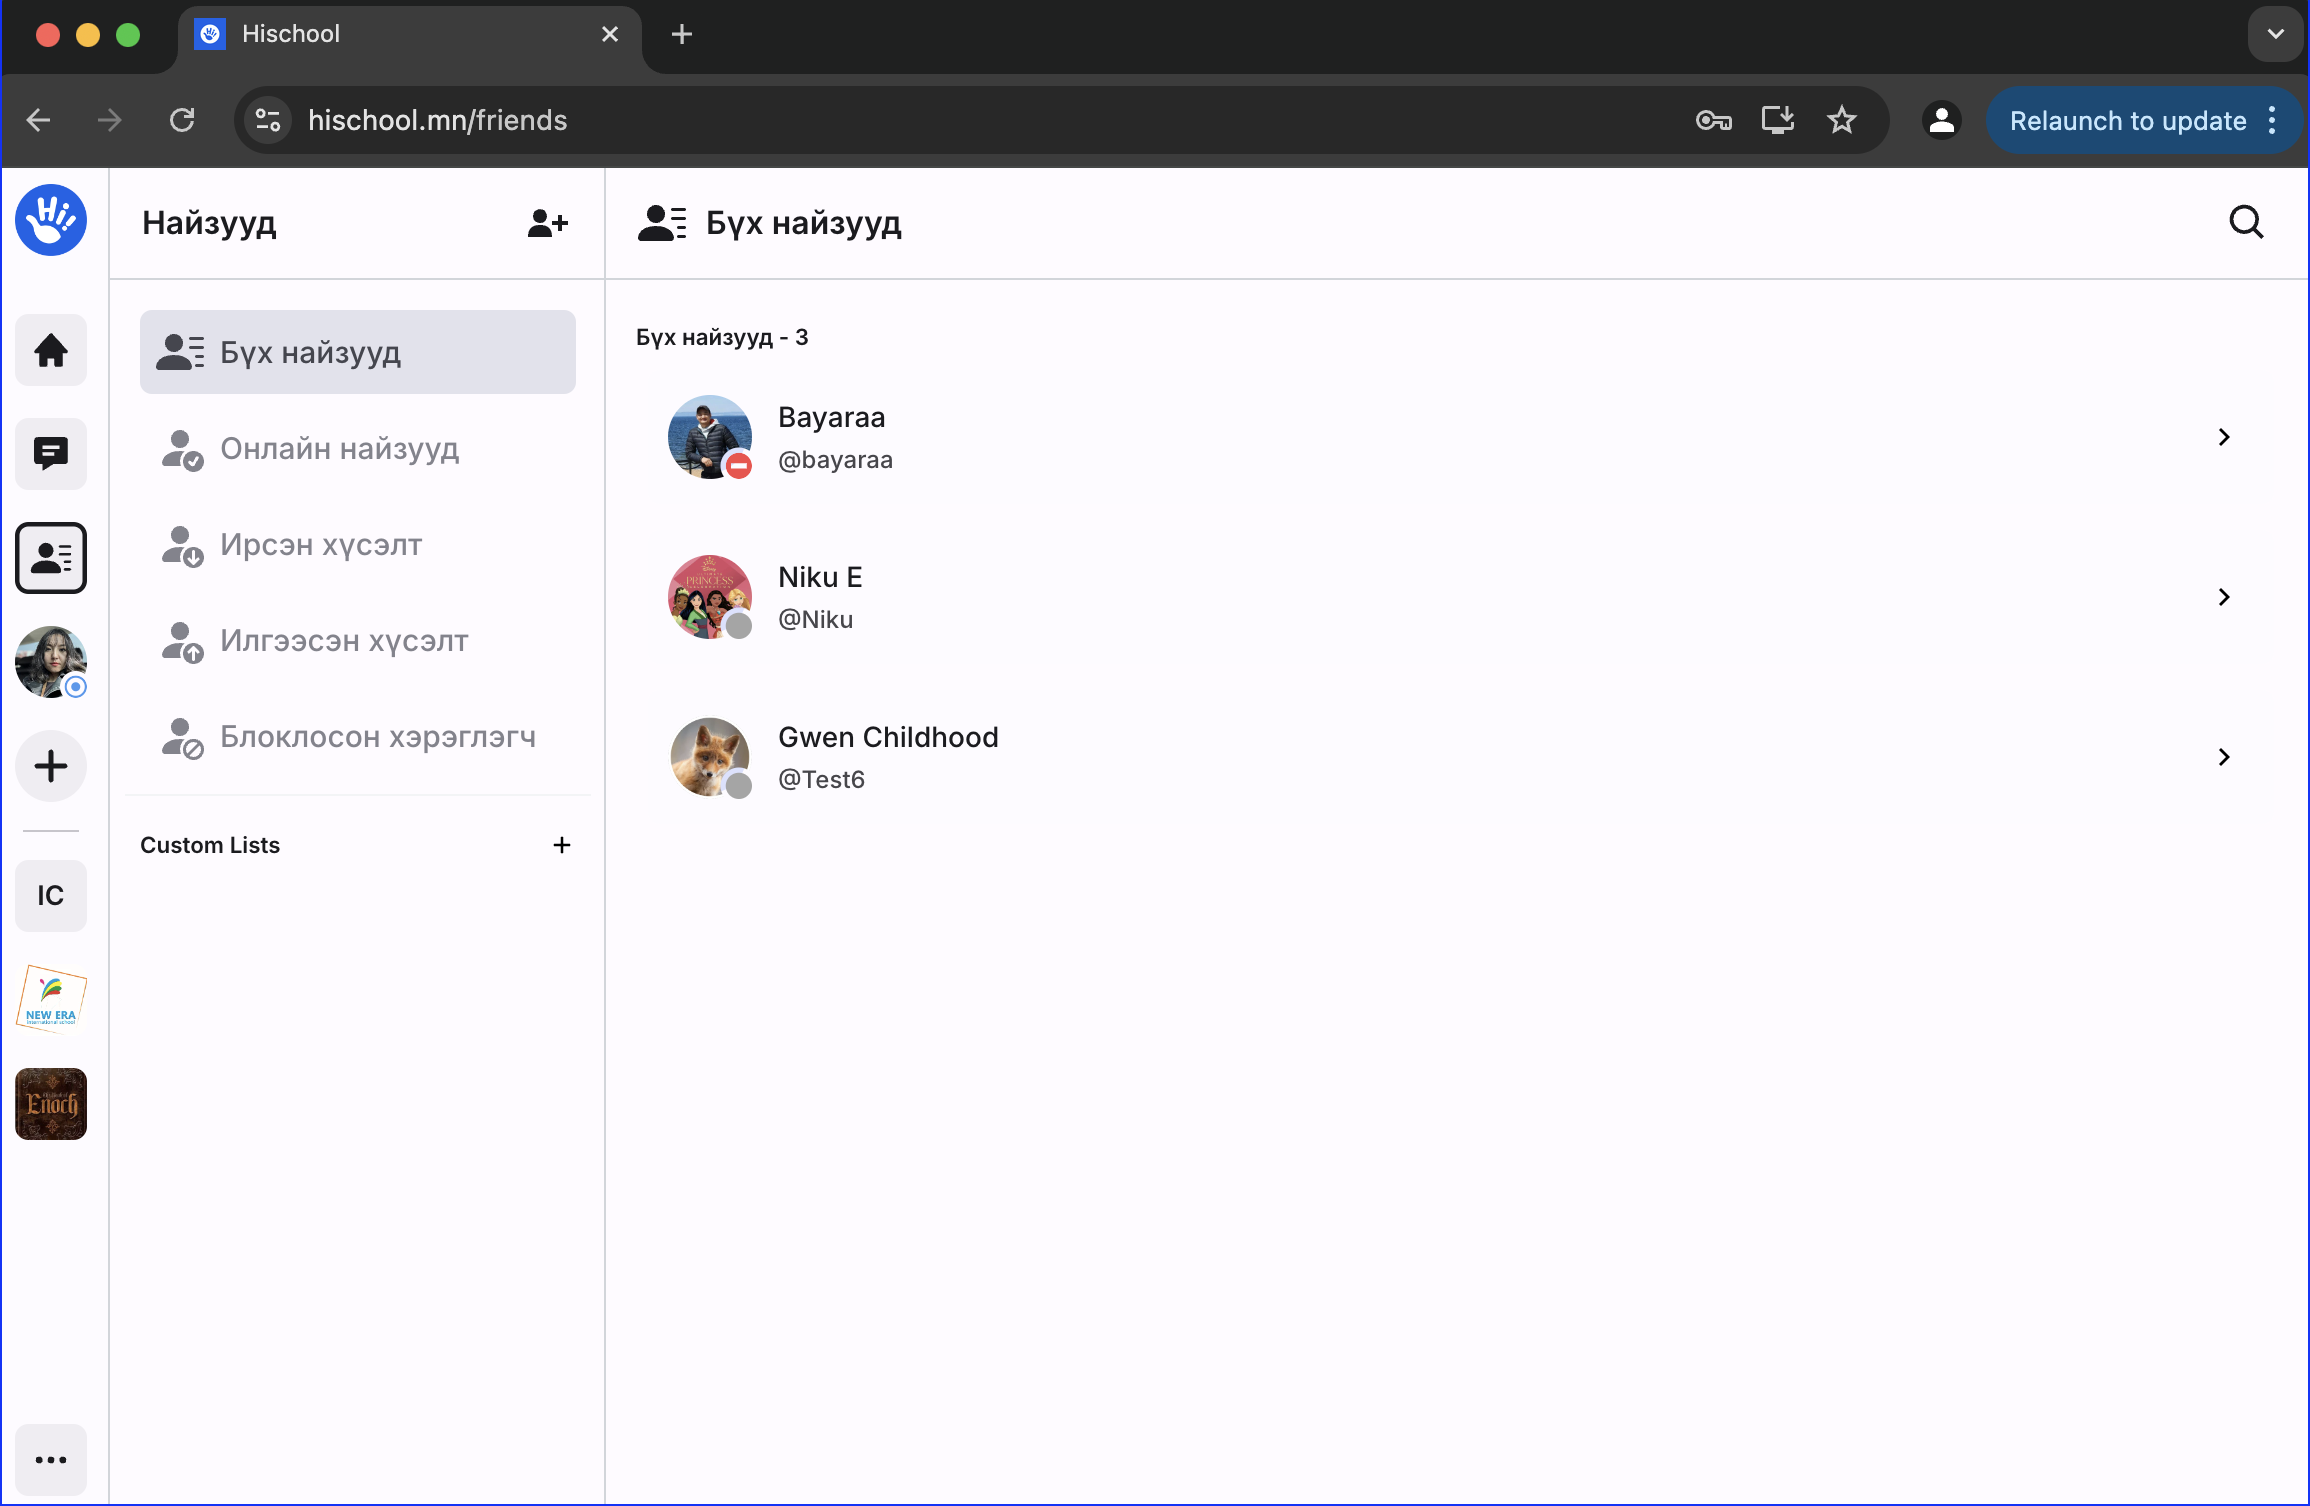
Task: Open the IC server in sidebar
Action: tap(51, 896)
